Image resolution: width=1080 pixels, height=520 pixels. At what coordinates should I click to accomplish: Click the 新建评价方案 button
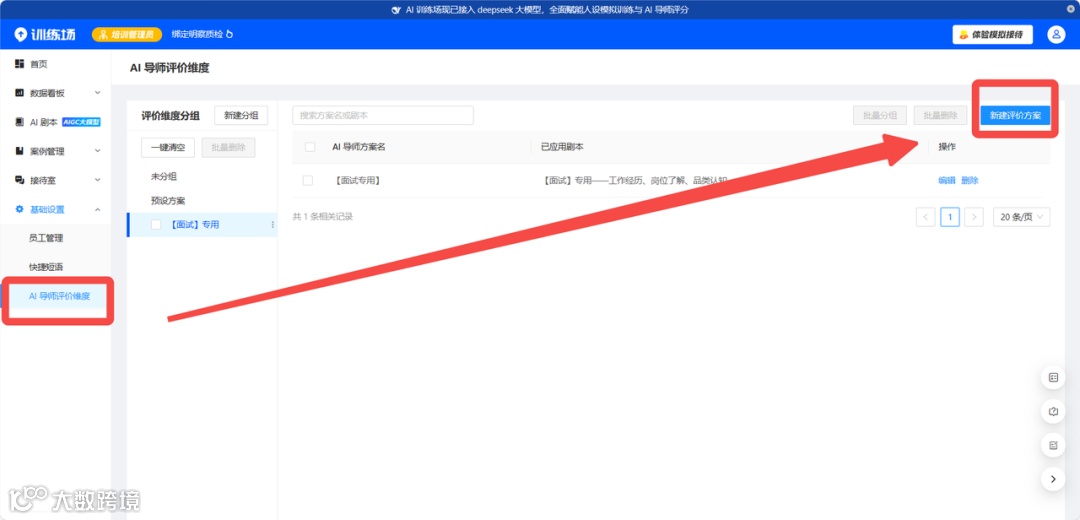pos(1015,116)
